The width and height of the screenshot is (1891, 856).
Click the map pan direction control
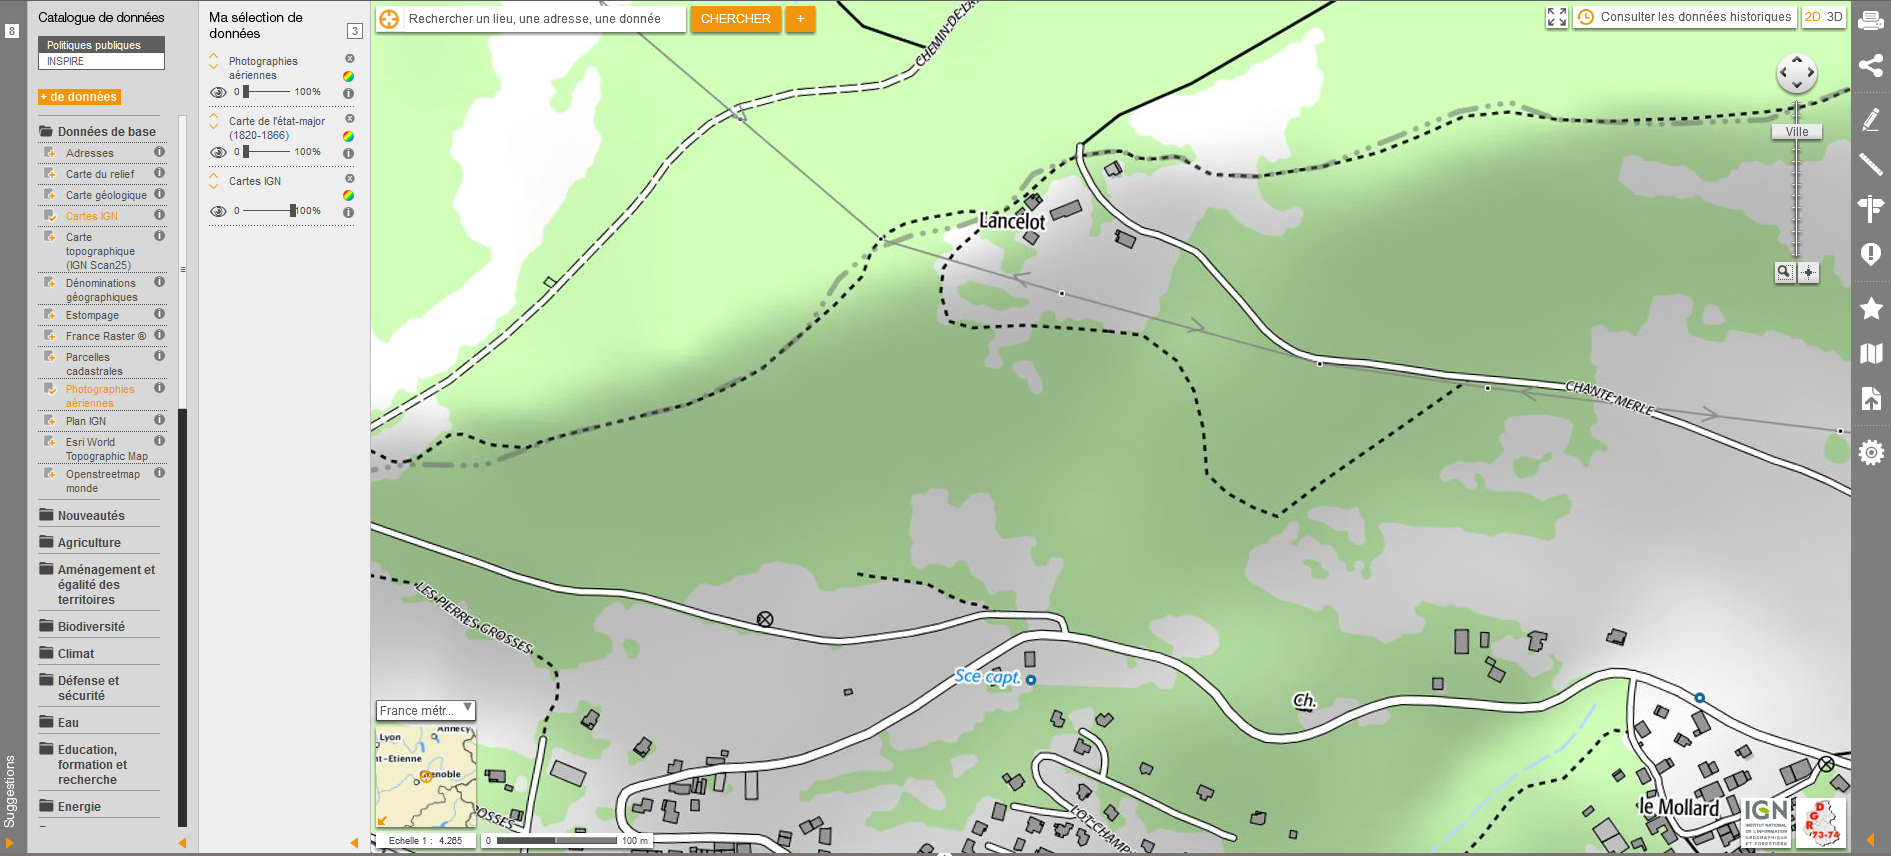1796,73
